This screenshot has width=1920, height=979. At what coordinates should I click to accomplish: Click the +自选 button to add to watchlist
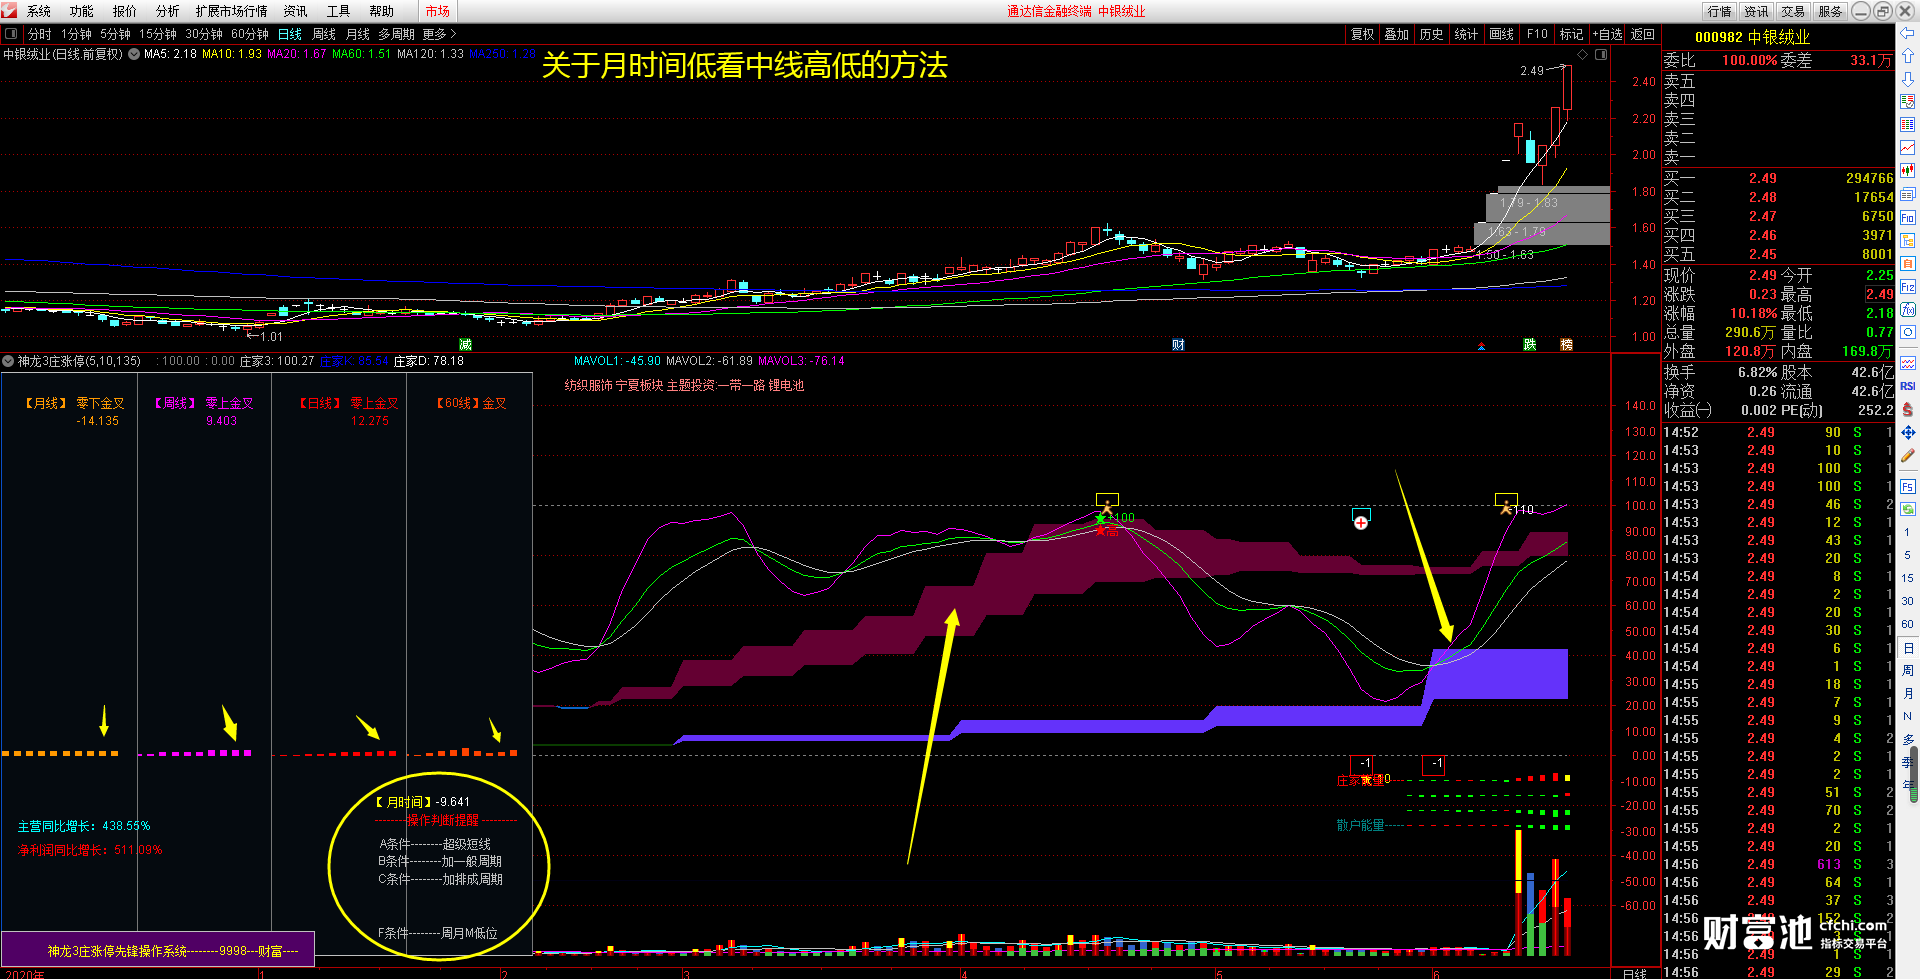[x=1608, y=34]
